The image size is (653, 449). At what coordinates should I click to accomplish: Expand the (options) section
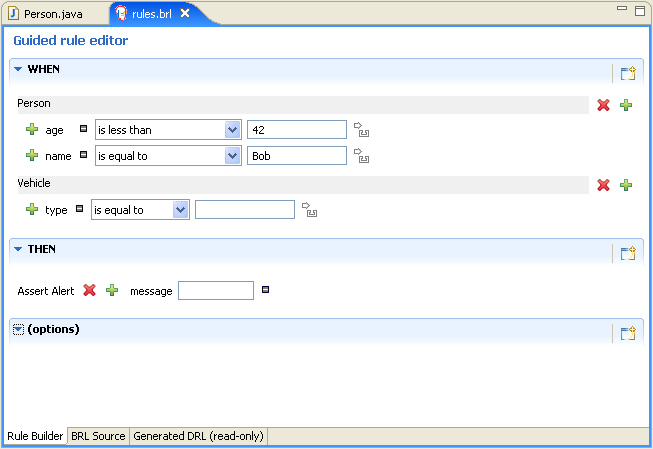[18, 329]
